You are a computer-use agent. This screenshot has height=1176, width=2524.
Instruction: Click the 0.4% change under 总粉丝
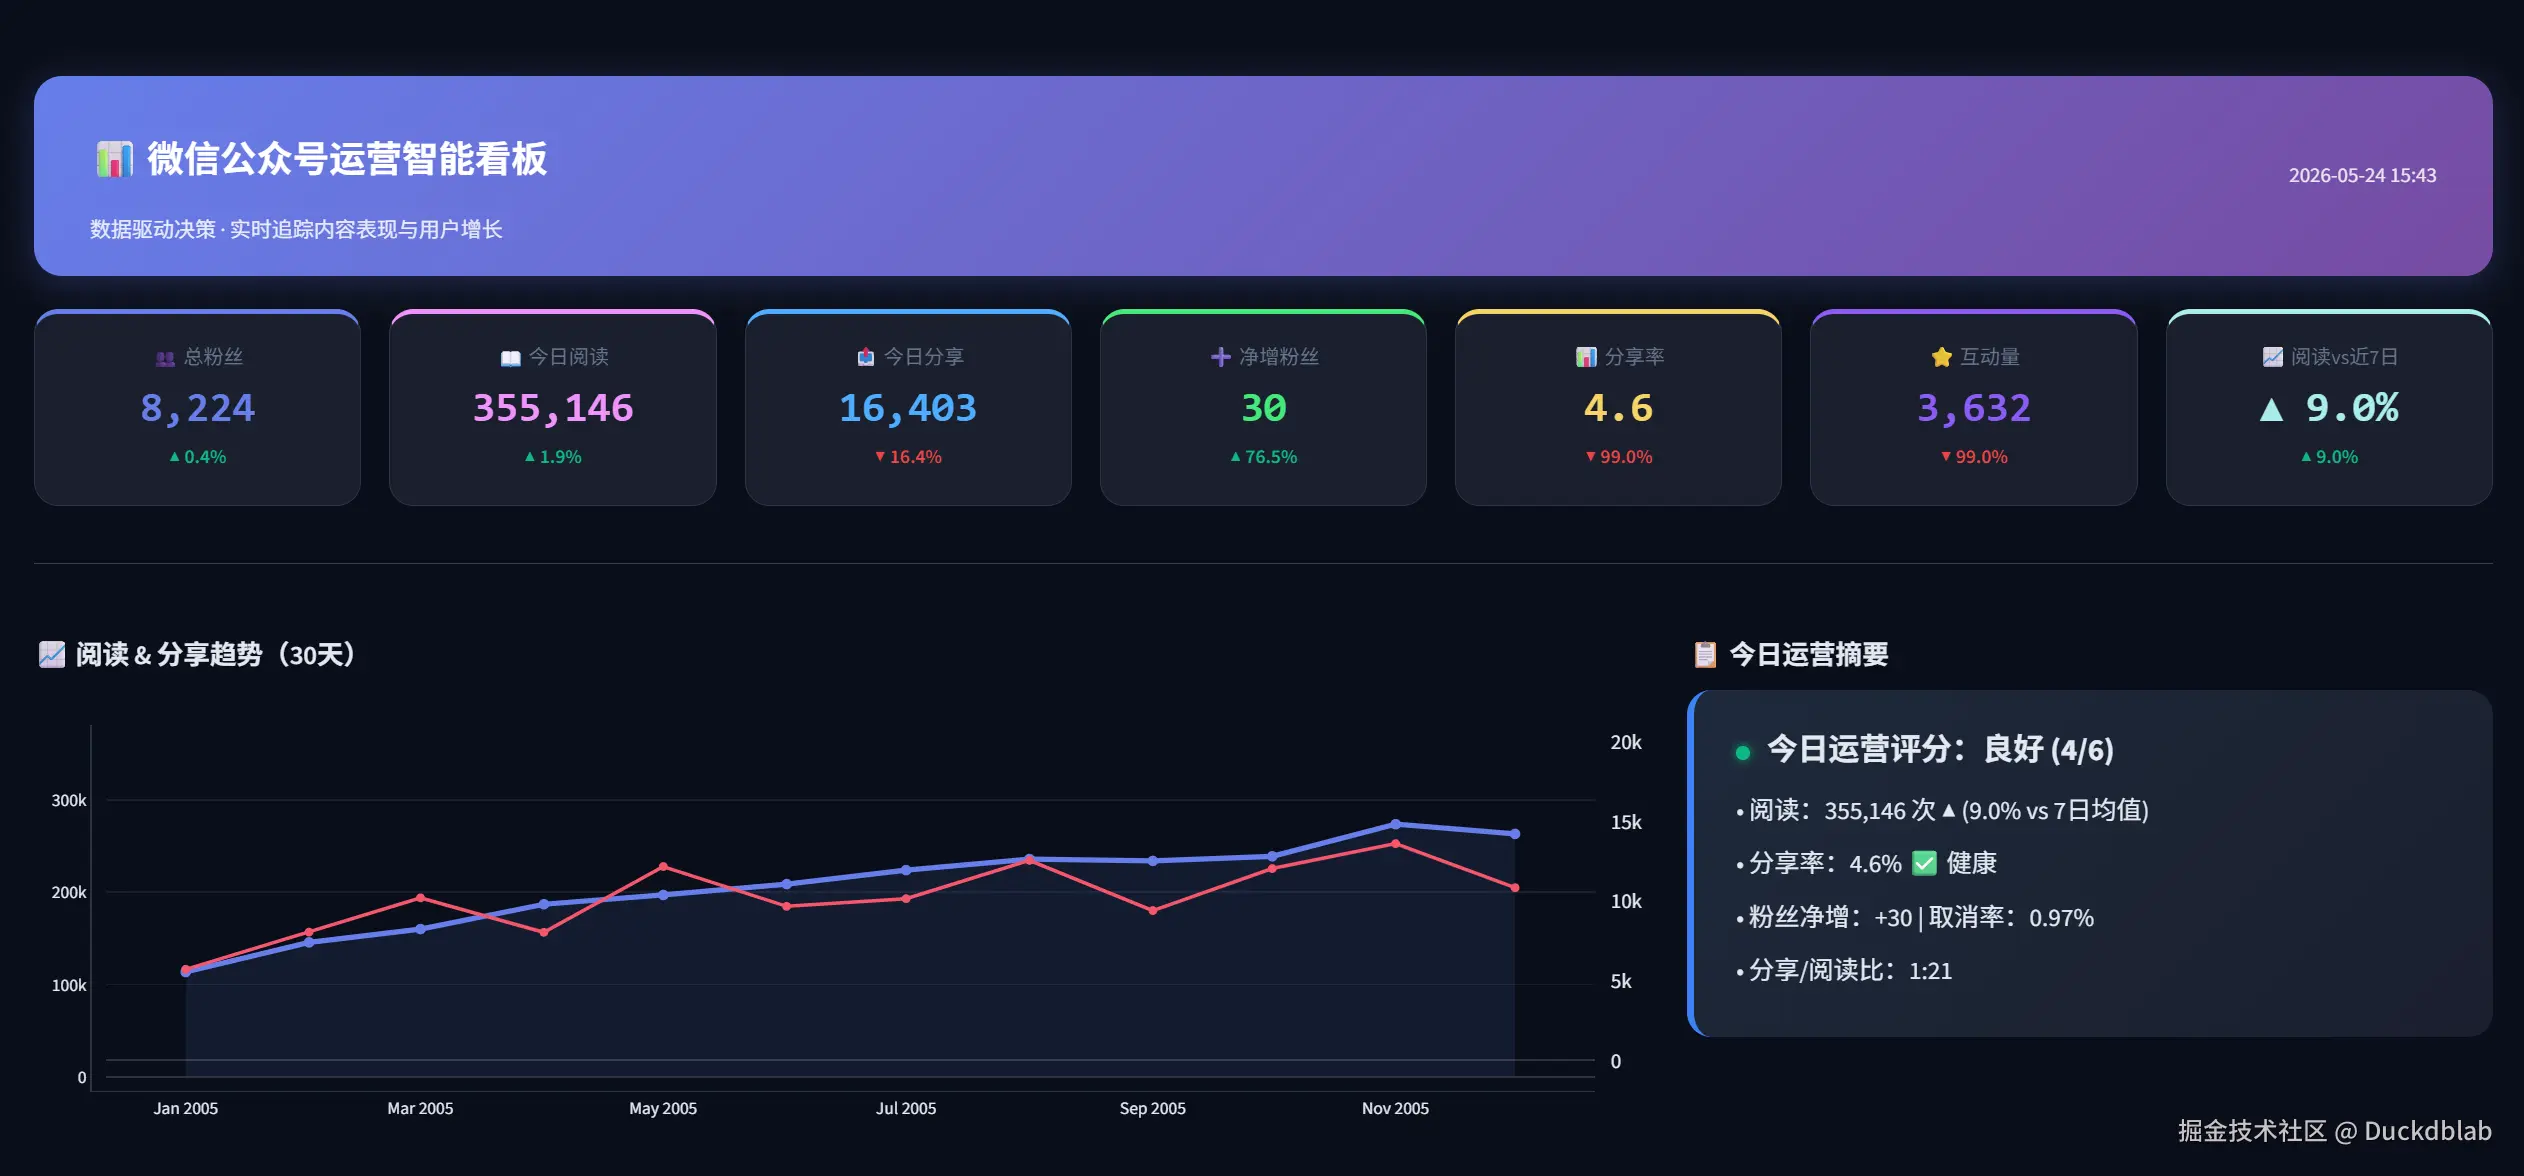(x=198, y=457)
